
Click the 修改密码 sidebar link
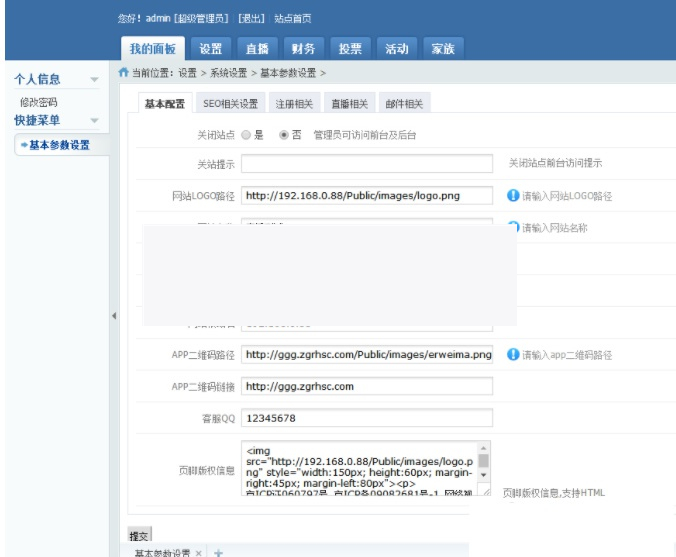pyautogui.click(x=39, y=102)
